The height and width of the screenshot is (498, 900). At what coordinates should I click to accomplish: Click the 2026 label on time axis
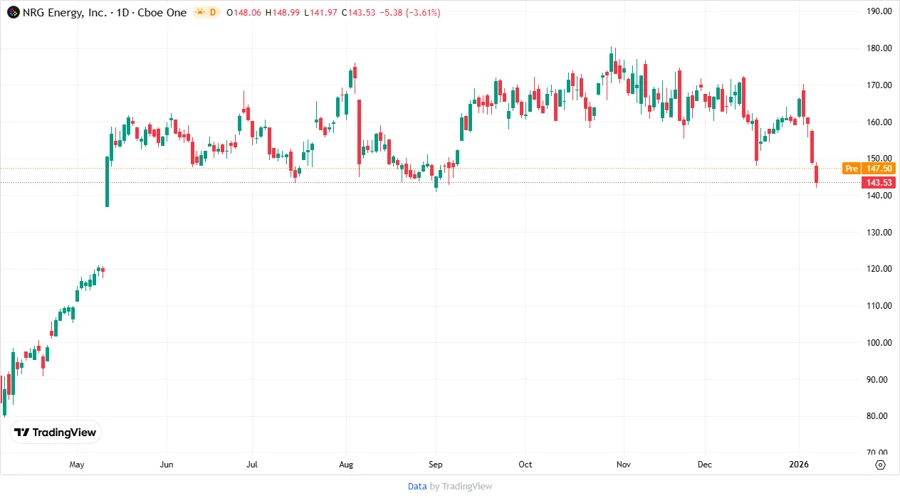tap(799, 465)
